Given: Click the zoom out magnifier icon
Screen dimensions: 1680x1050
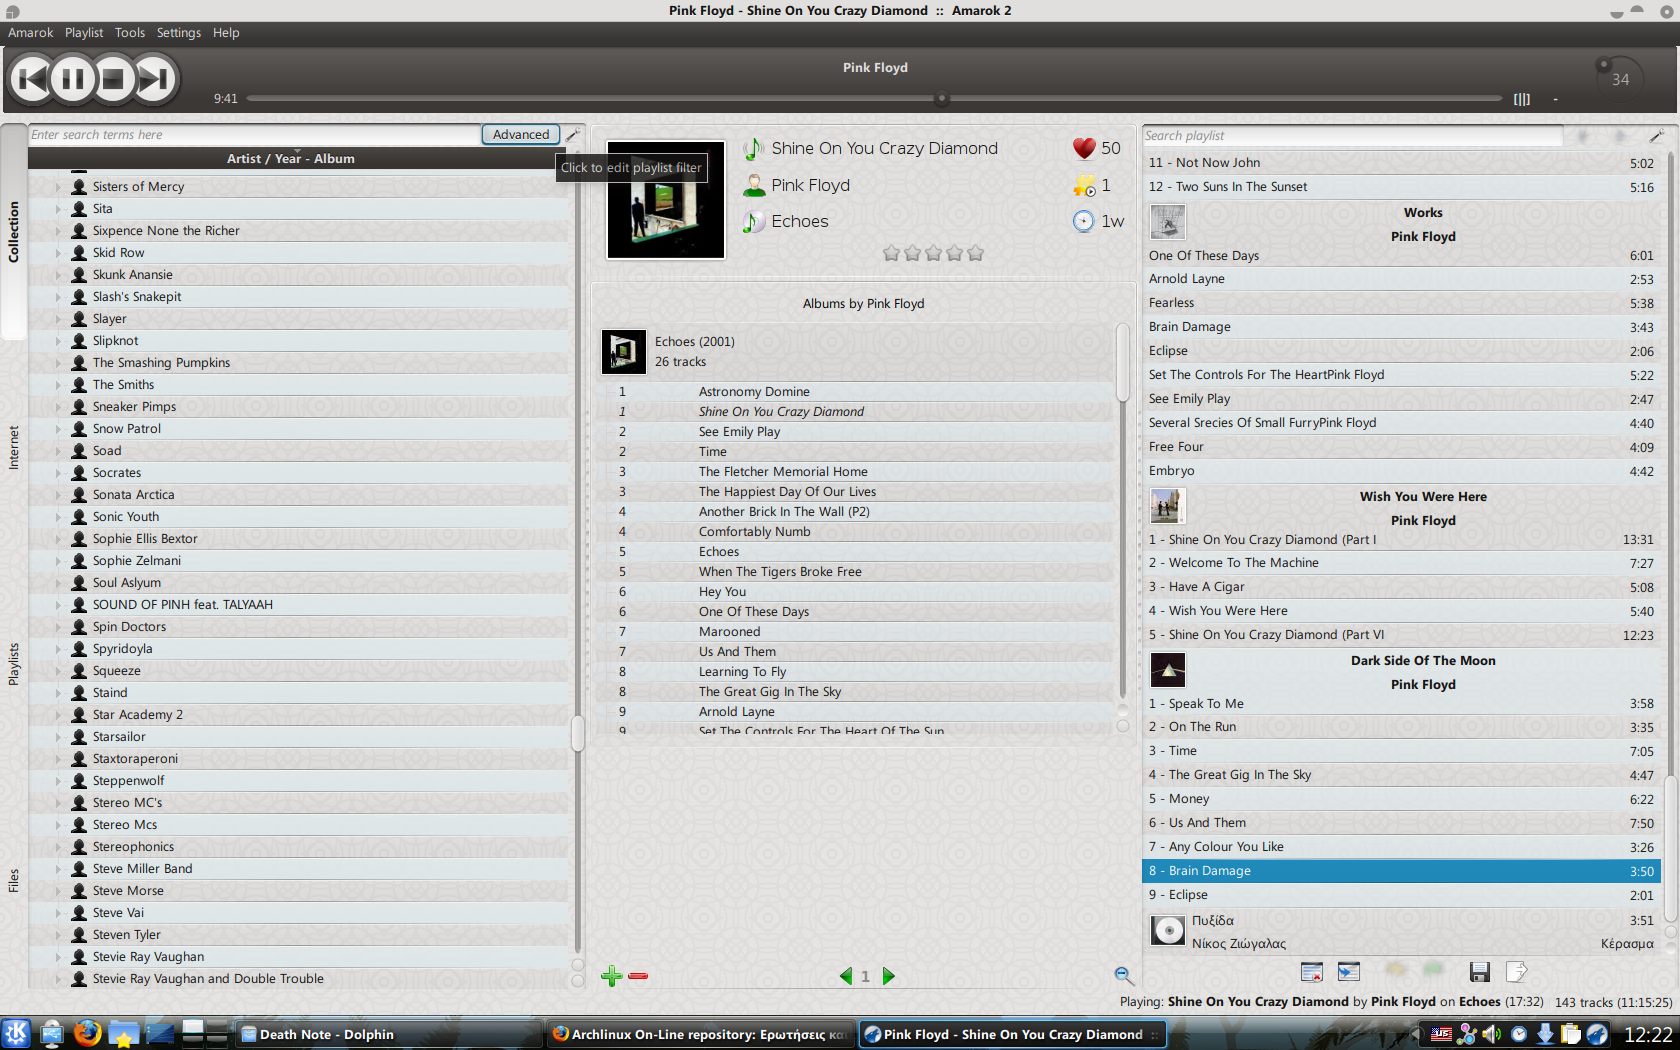Looking at the screenshot, I should (x=1123, y=975).
